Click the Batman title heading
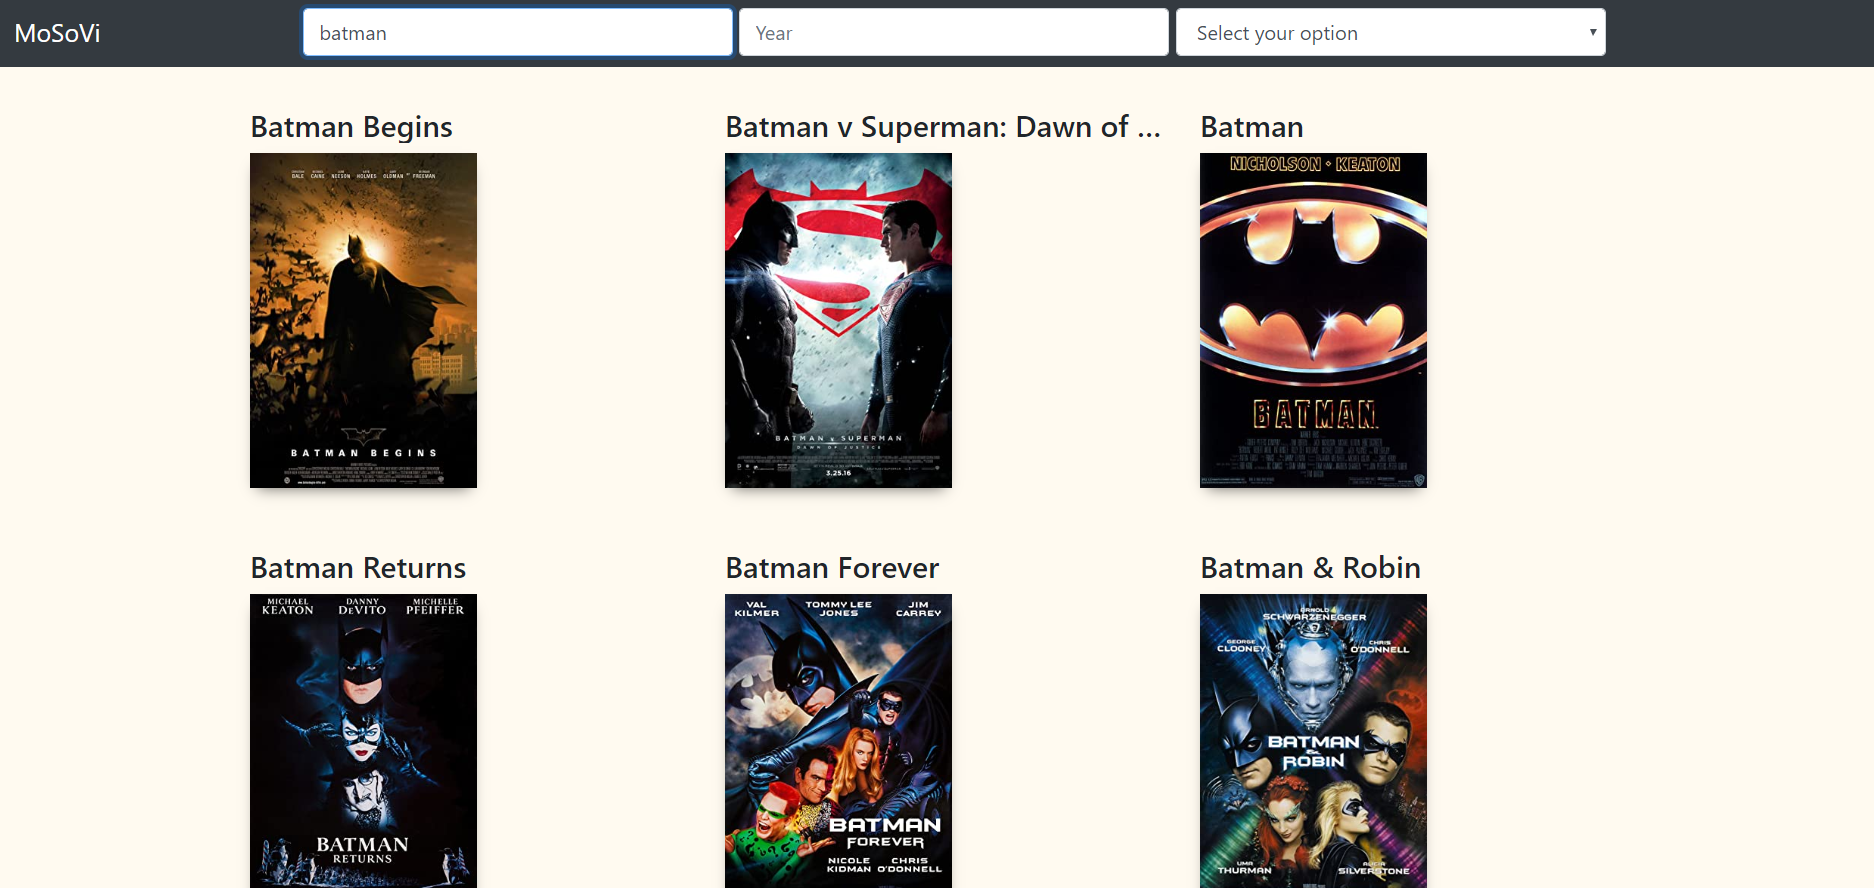This screenshot has height=888, width=1874. pos(1252,127)
